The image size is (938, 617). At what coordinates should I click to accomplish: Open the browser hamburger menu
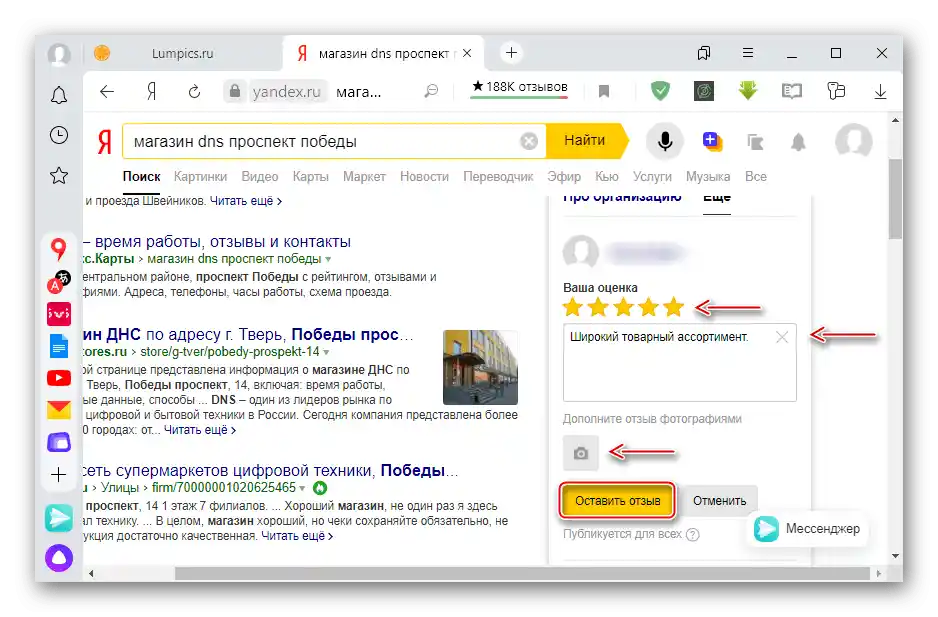tap(747, 52)
